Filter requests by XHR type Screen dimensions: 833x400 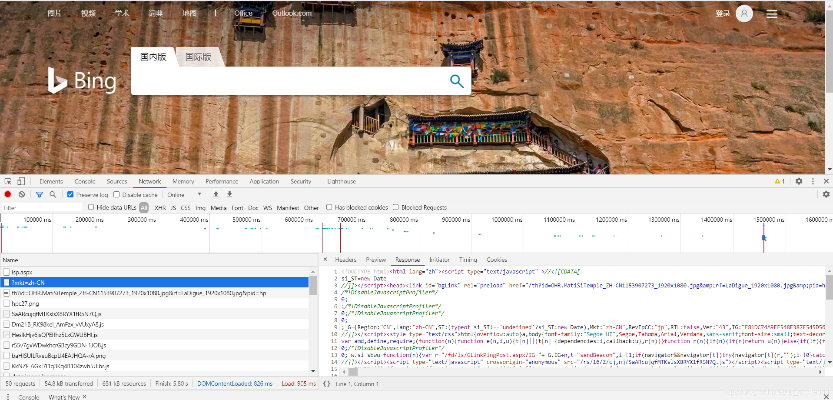(x=161, y=207)
